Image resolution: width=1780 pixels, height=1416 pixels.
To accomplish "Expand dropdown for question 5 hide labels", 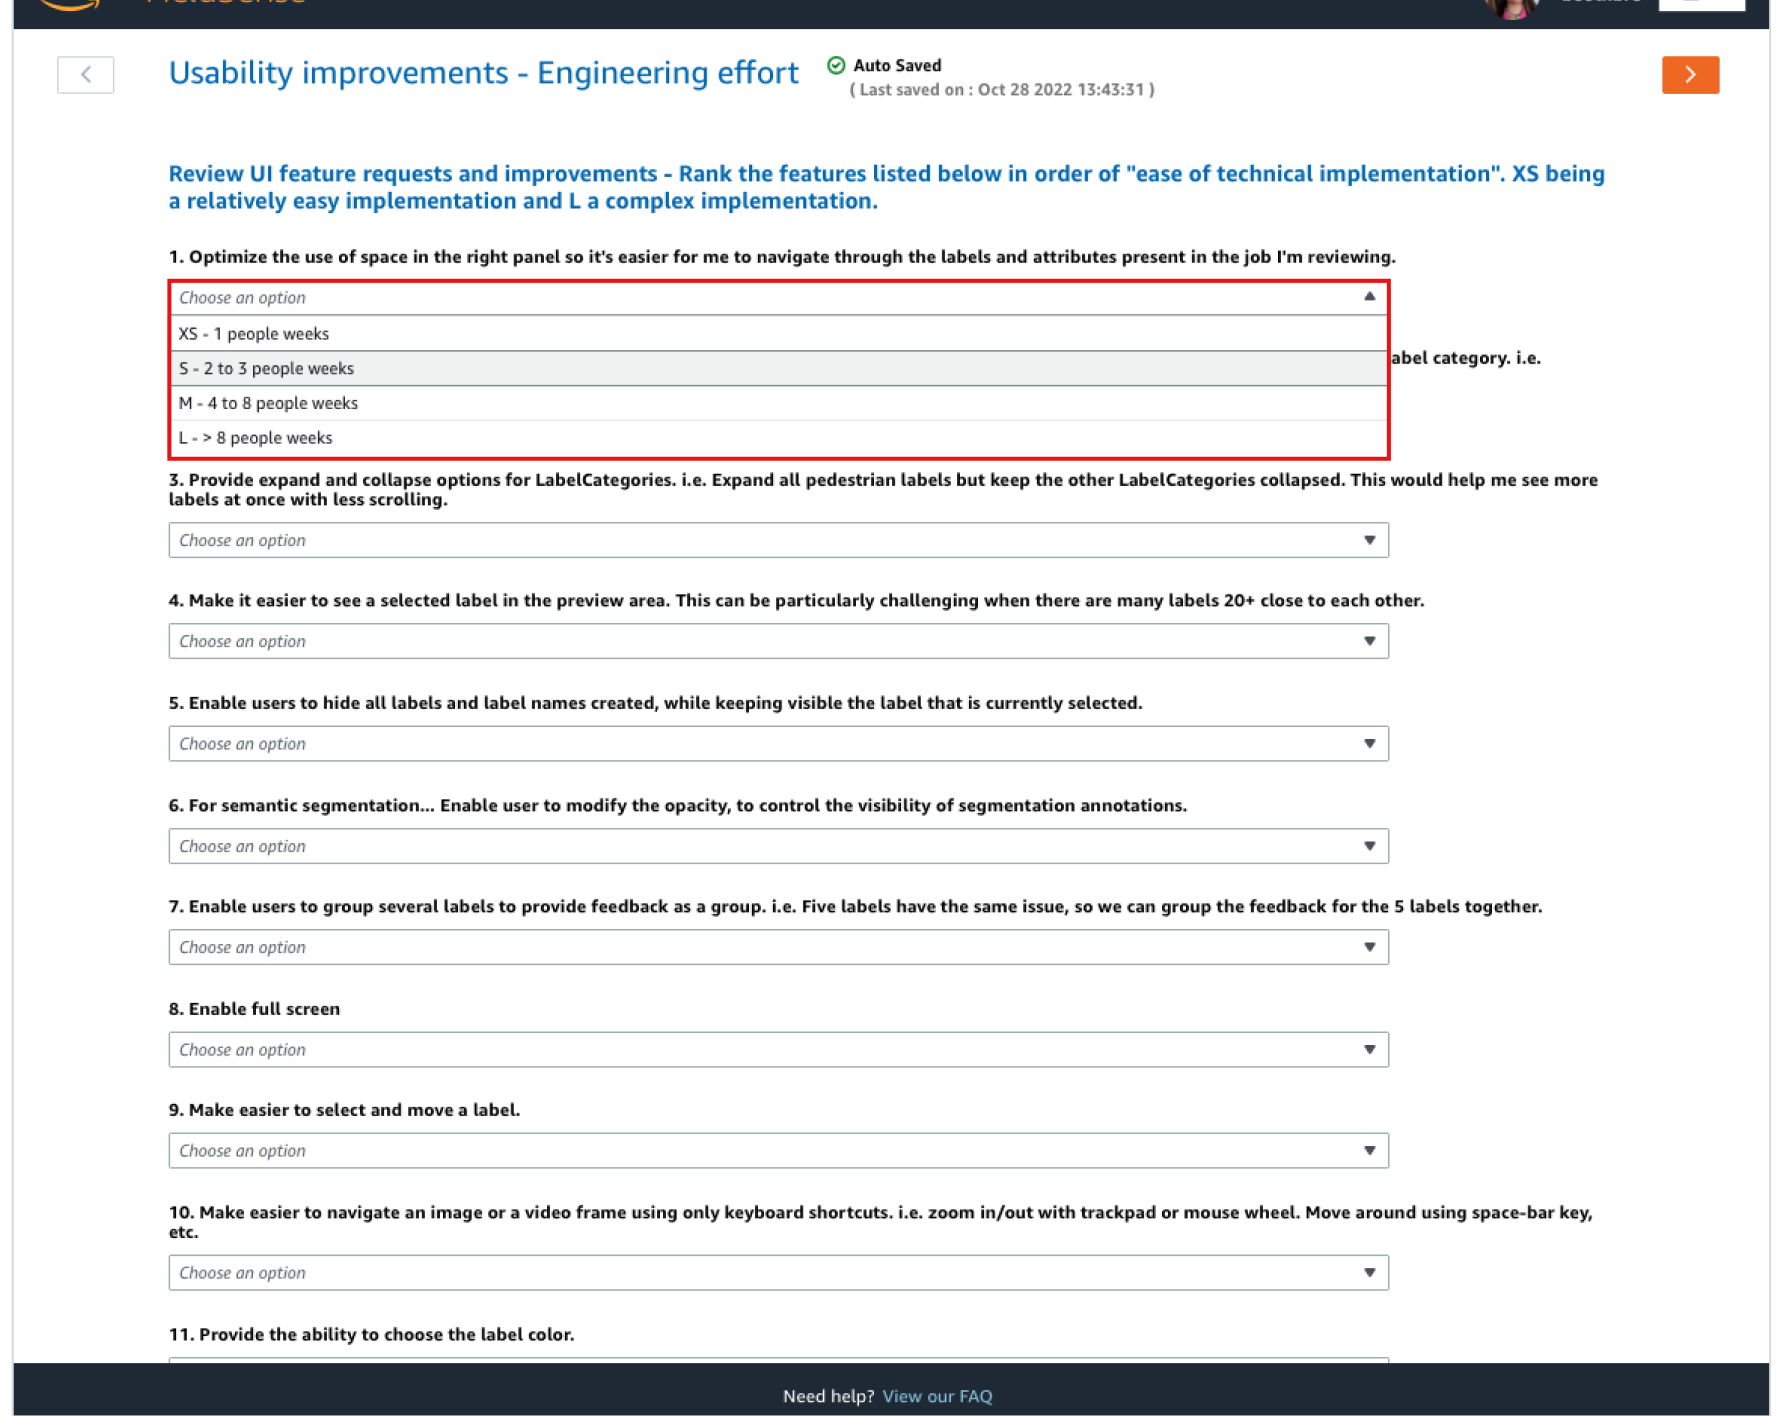I will (778, 744).
